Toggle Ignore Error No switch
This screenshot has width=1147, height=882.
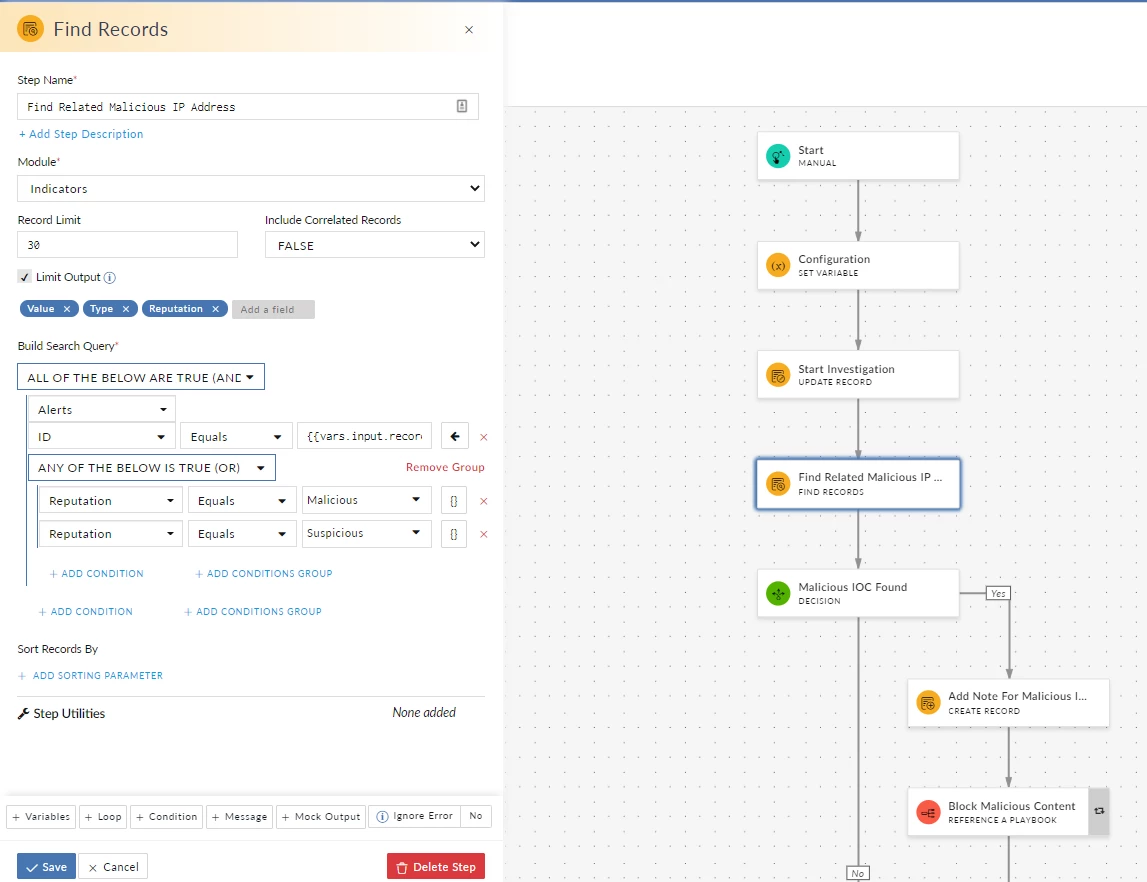(x=475, y=816)
